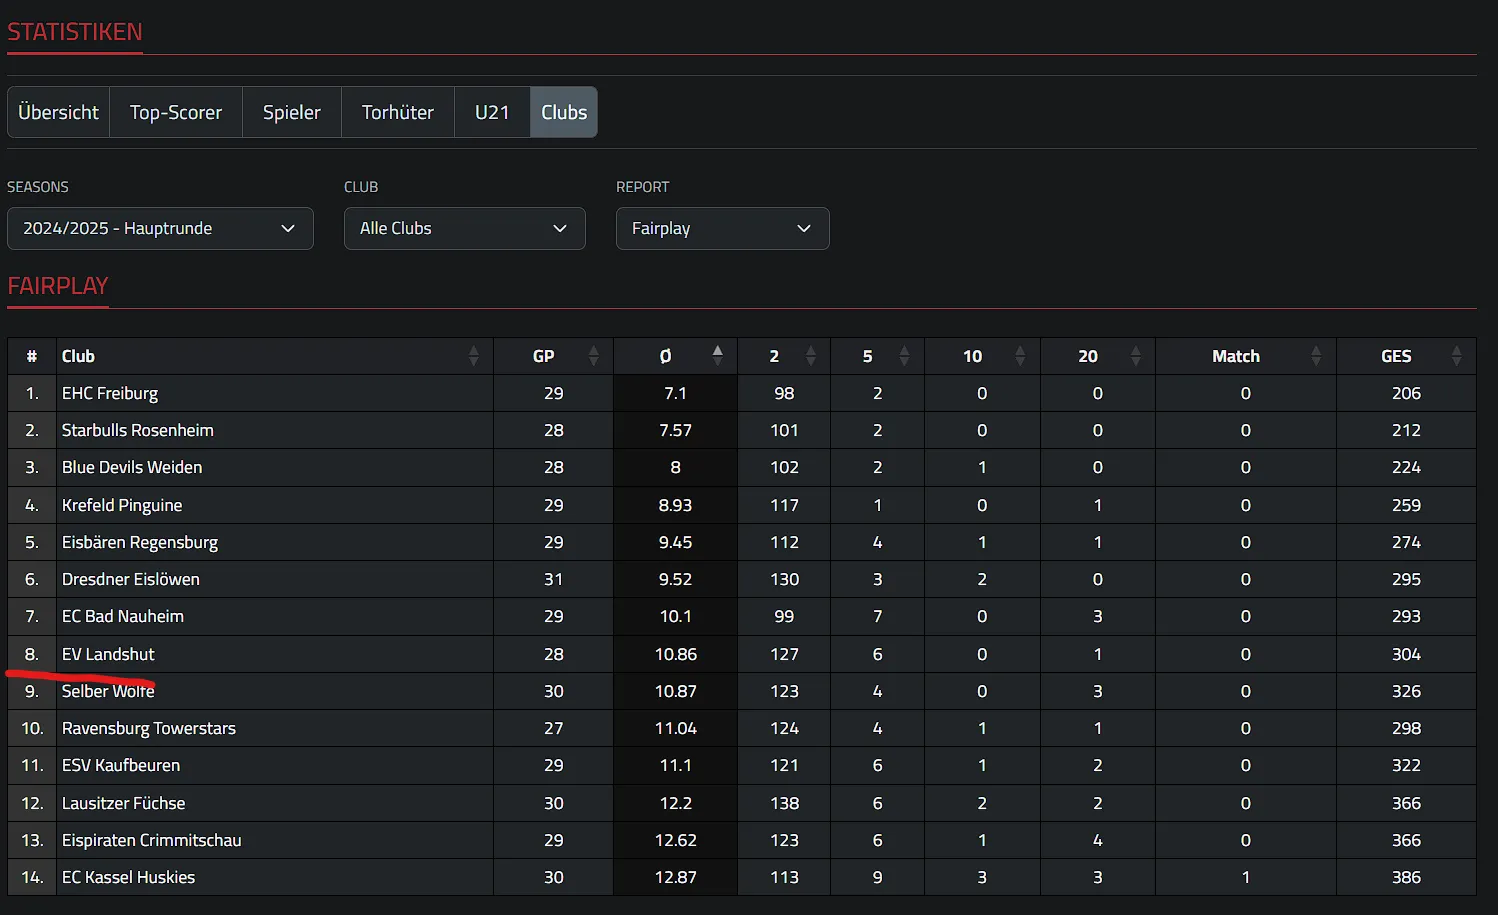Click the 2-minute value 138
Screen dimensions: 1498x915
click(784, 803)
